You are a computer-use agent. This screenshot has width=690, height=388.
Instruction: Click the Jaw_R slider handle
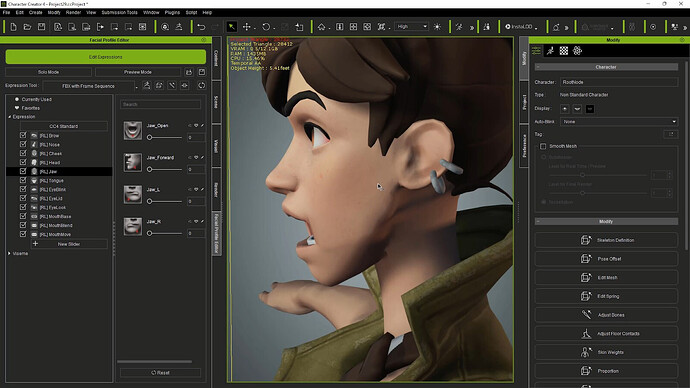[x=150, y=233]
